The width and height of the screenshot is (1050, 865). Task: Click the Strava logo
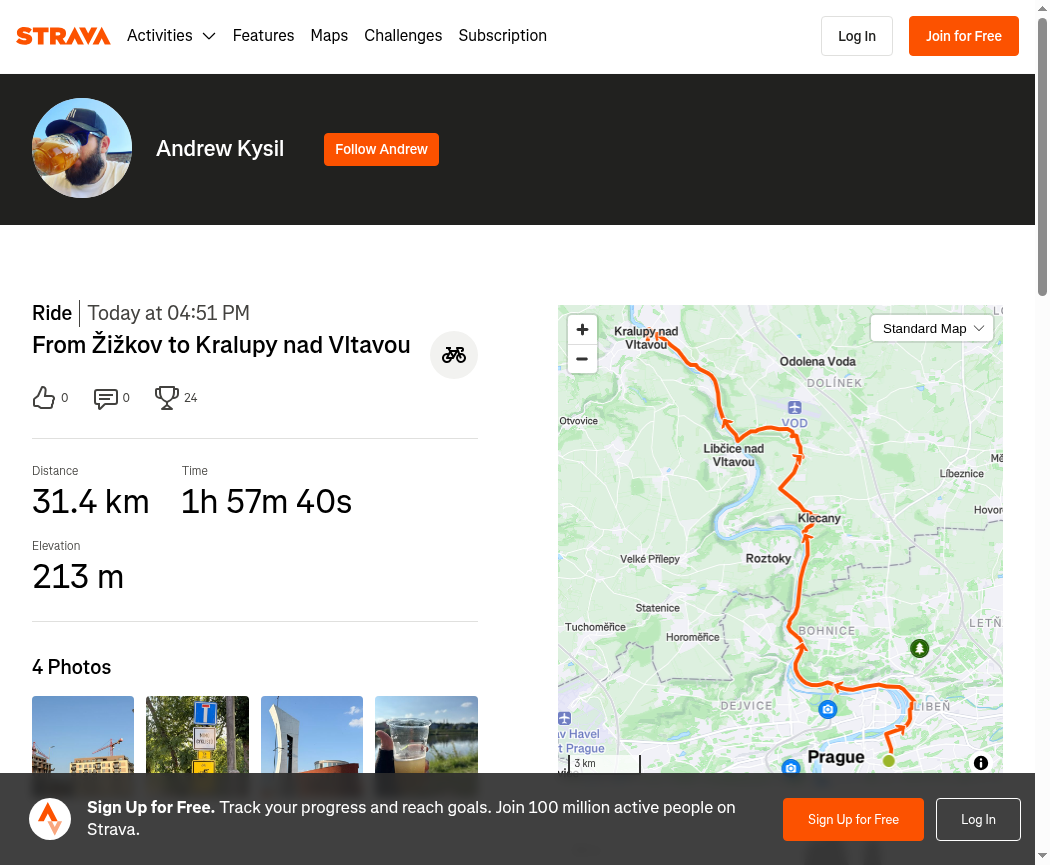tap(63, 36)
